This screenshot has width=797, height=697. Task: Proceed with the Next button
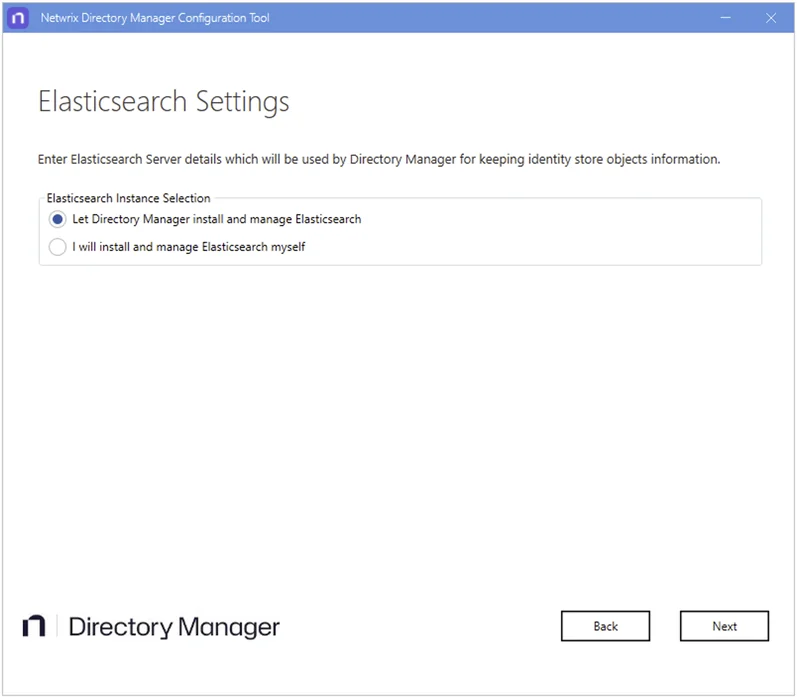pos(724,626)
